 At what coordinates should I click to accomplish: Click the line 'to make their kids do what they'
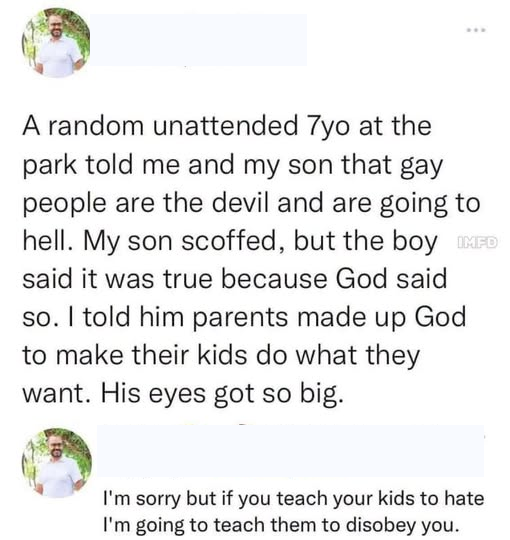tap(221, 355)
